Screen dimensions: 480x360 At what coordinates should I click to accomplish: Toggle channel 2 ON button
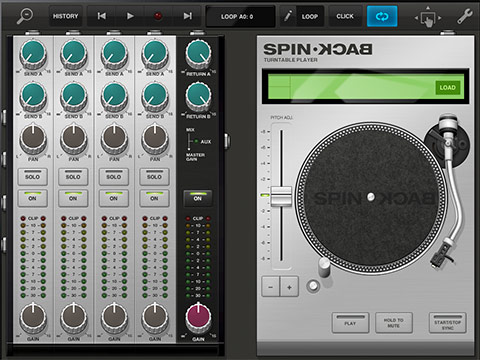(73, 198)
